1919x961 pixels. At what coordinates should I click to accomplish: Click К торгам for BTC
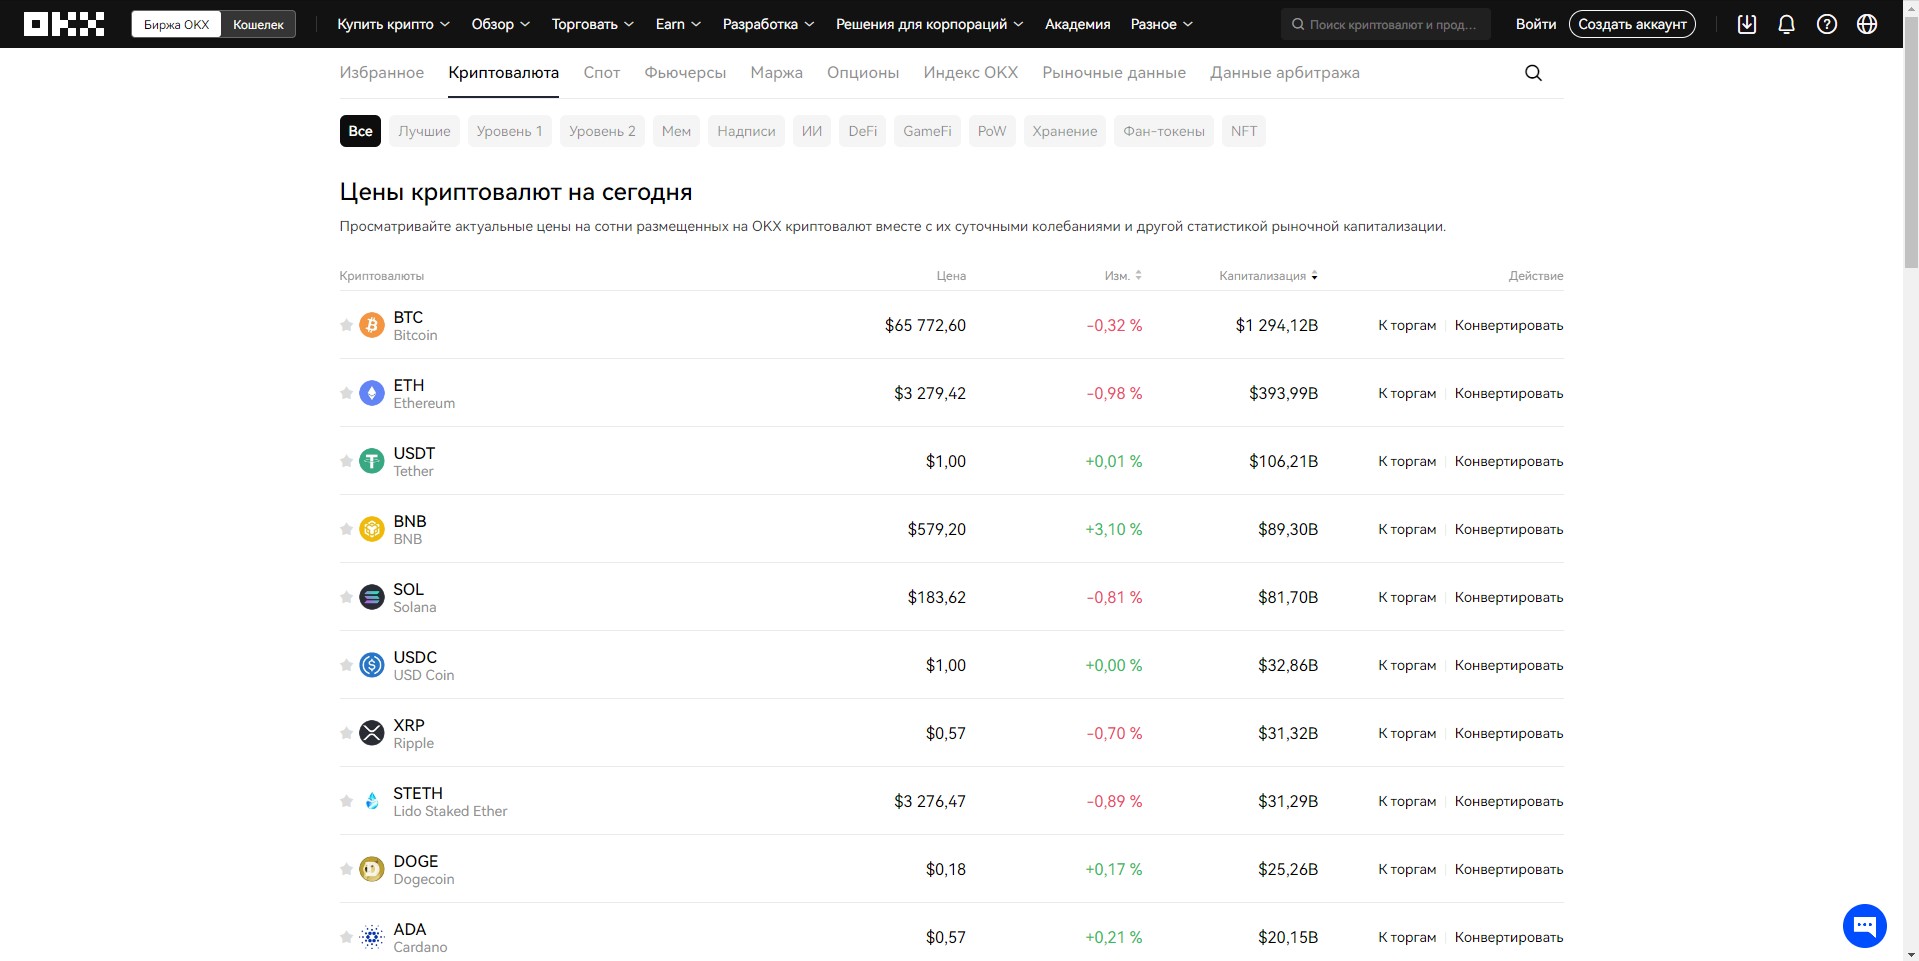1407,325
